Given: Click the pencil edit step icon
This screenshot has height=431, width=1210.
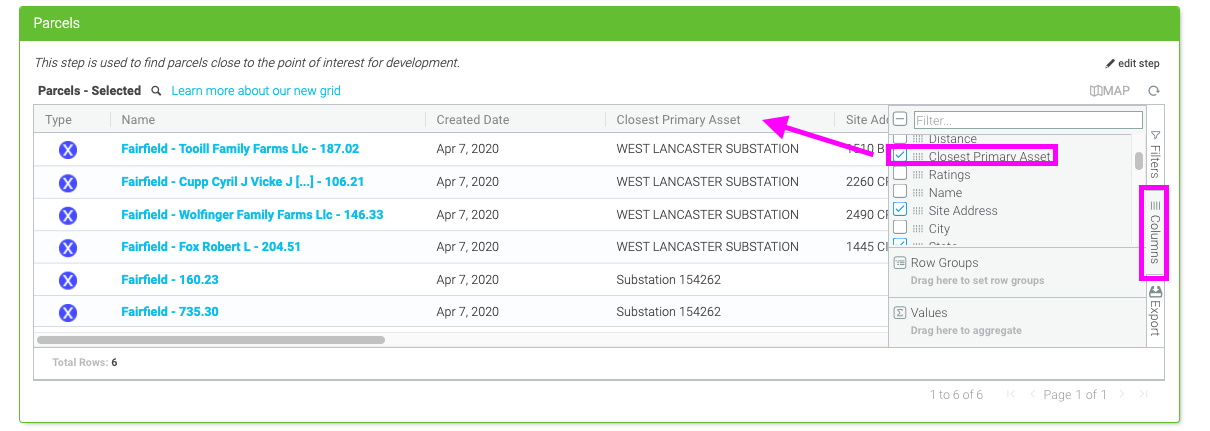Looking at the screenshot, I should pyautogui.click(x=1110, y=63).
